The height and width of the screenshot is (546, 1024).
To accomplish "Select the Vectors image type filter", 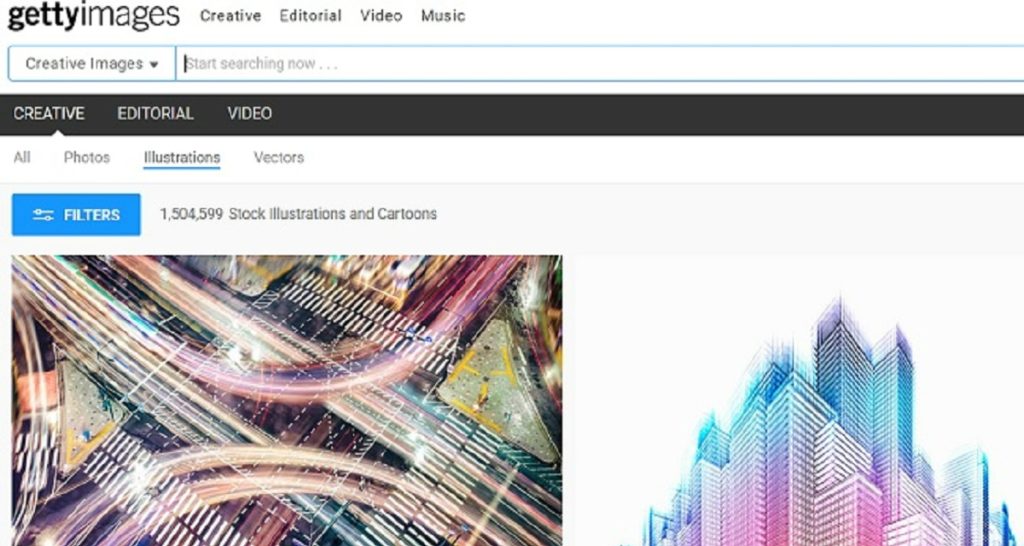I will coord(279,157).
